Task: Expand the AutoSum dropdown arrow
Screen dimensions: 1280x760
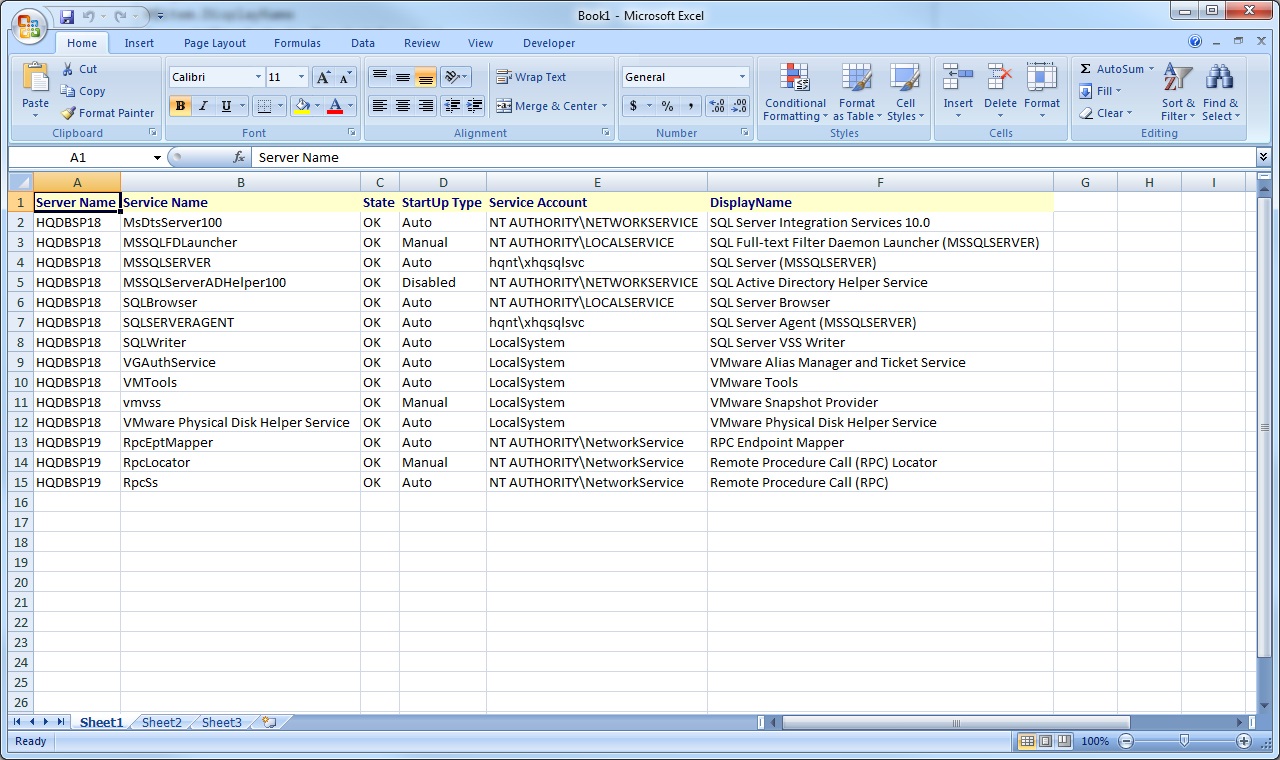Action: (x=1151, y=69)
